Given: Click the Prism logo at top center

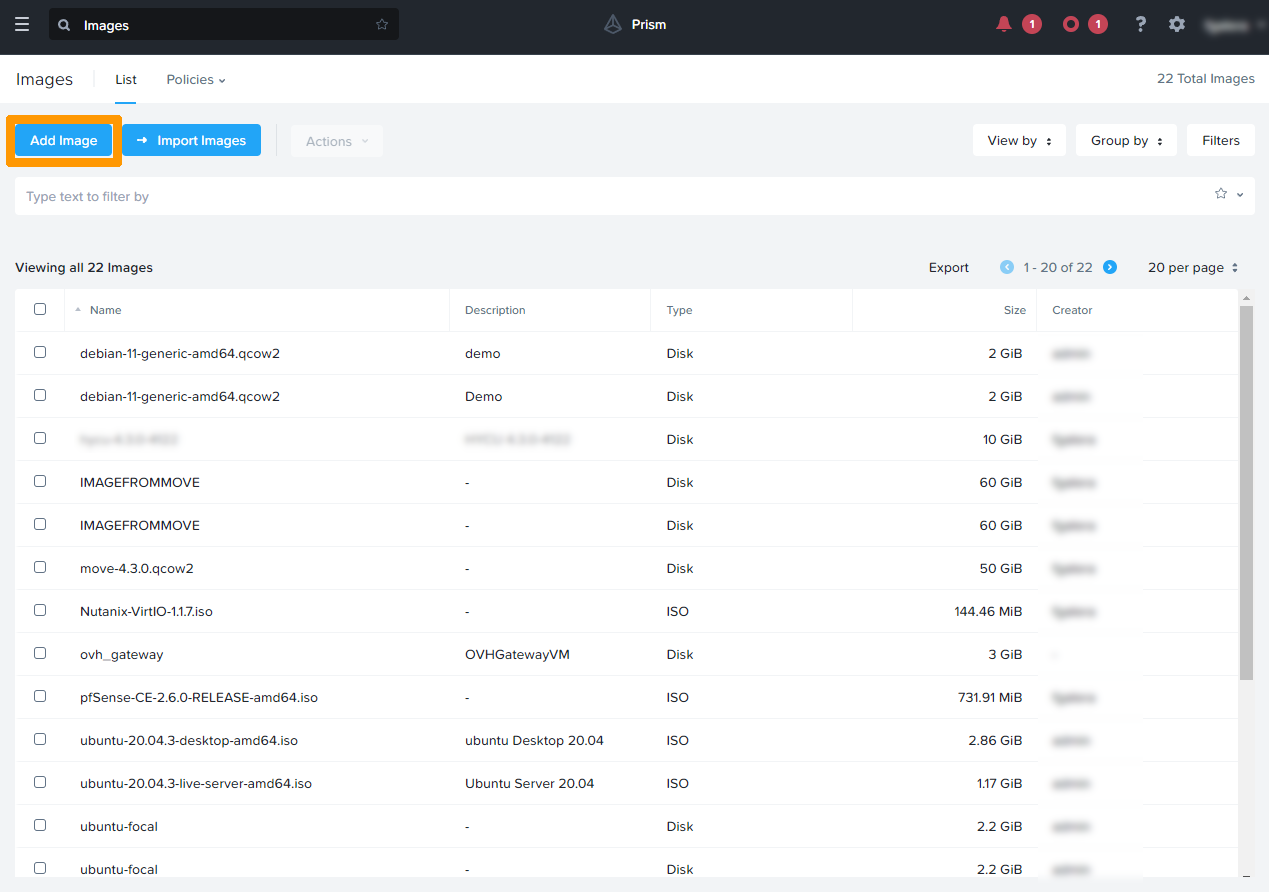Looking at the screenshot, I should pos(634,24).
